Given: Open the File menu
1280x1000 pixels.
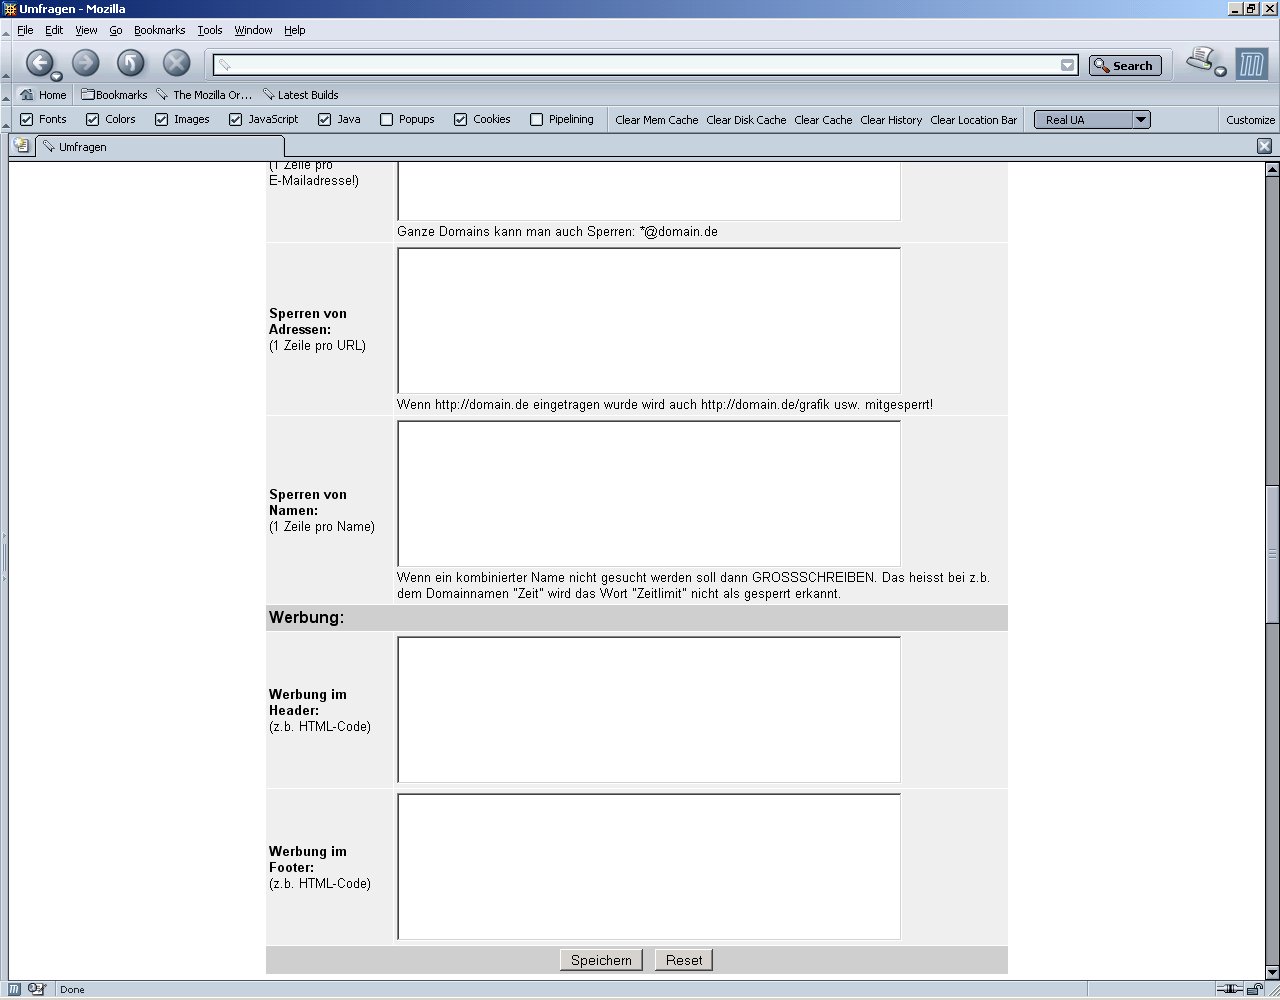Looking at the screenshot, I should [25, 30].
